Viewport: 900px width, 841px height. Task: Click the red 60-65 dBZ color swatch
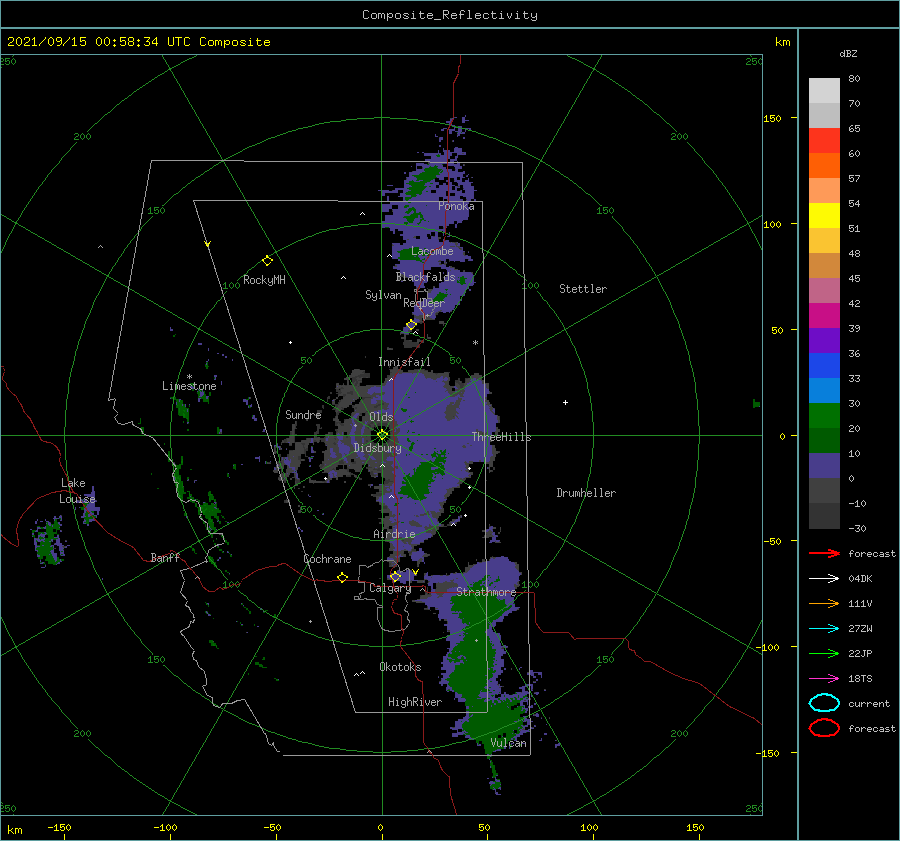tap(824, 141)
